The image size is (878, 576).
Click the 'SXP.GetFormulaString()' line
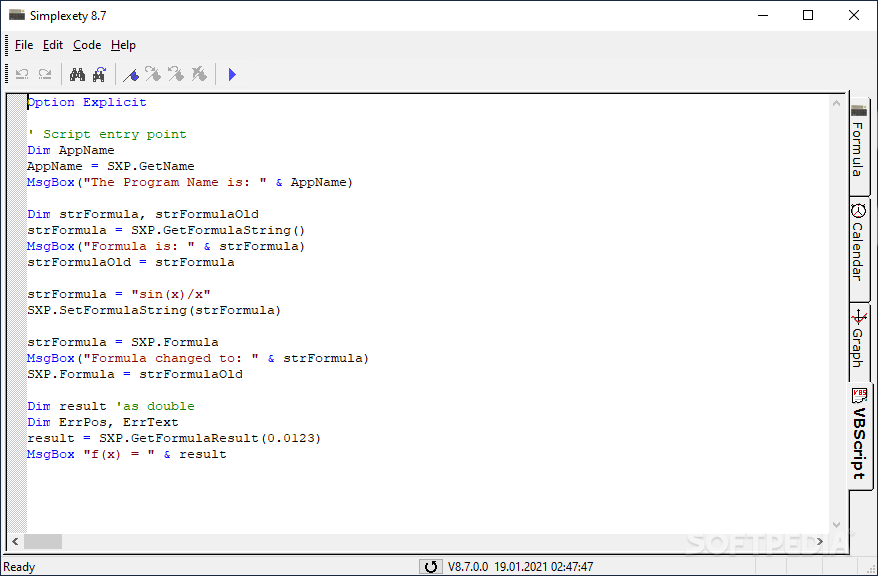166,230
